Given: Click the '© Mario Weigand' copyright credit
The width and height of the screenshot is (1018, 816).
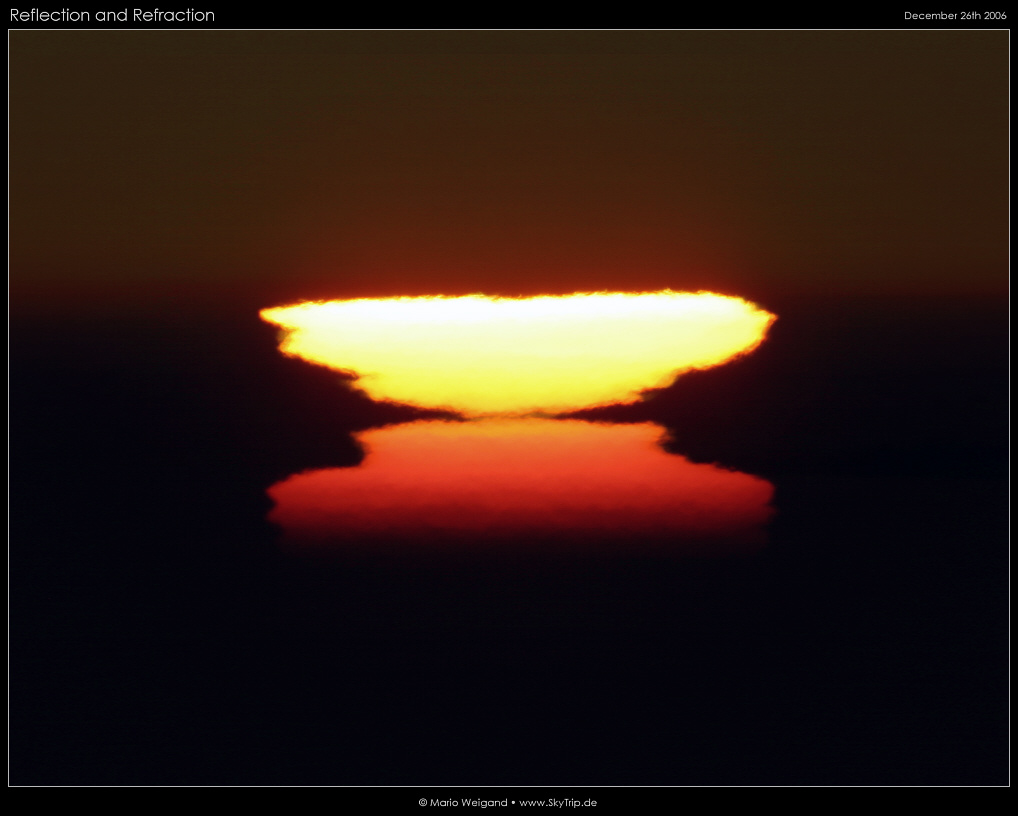Looking at the screenshot, I should tap(462, 803).
